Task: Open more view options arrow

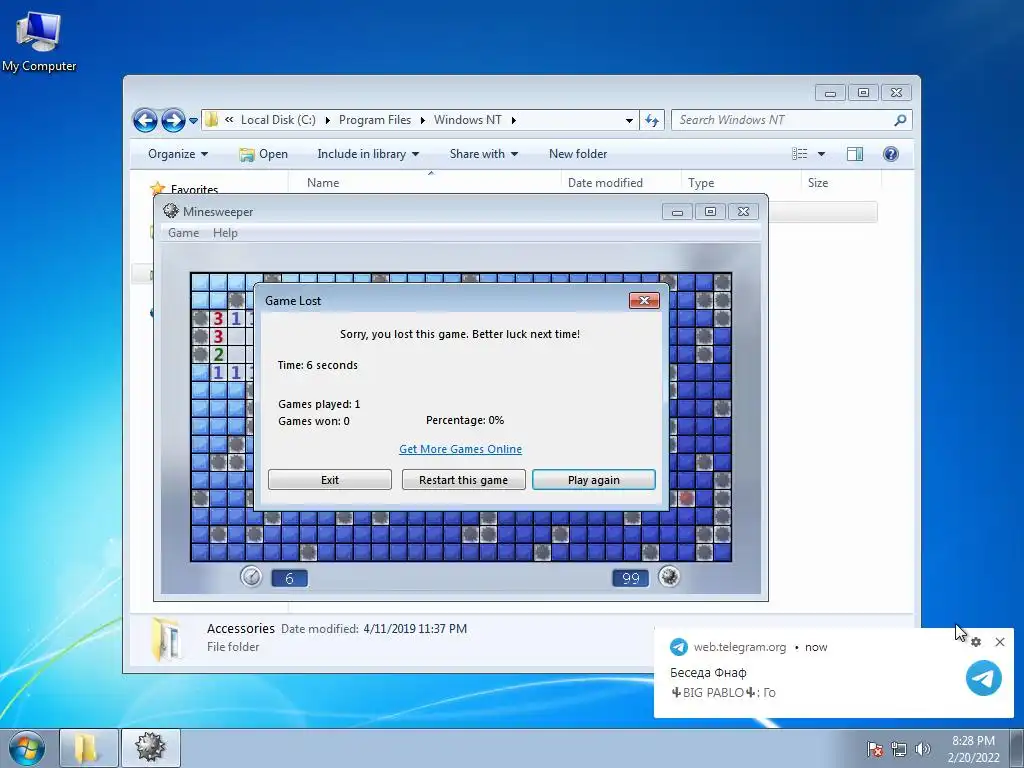Action: click(x=822, y=154)
